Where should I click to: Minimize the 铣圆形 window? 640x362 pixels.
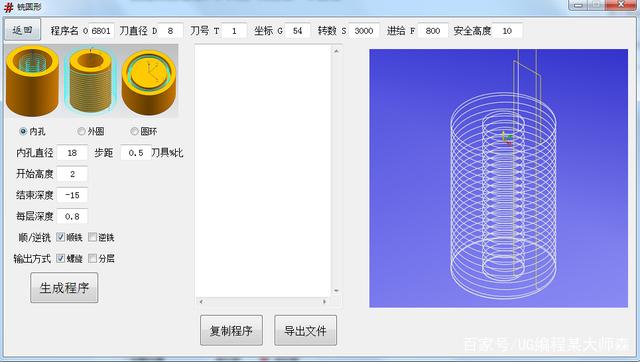578,5
